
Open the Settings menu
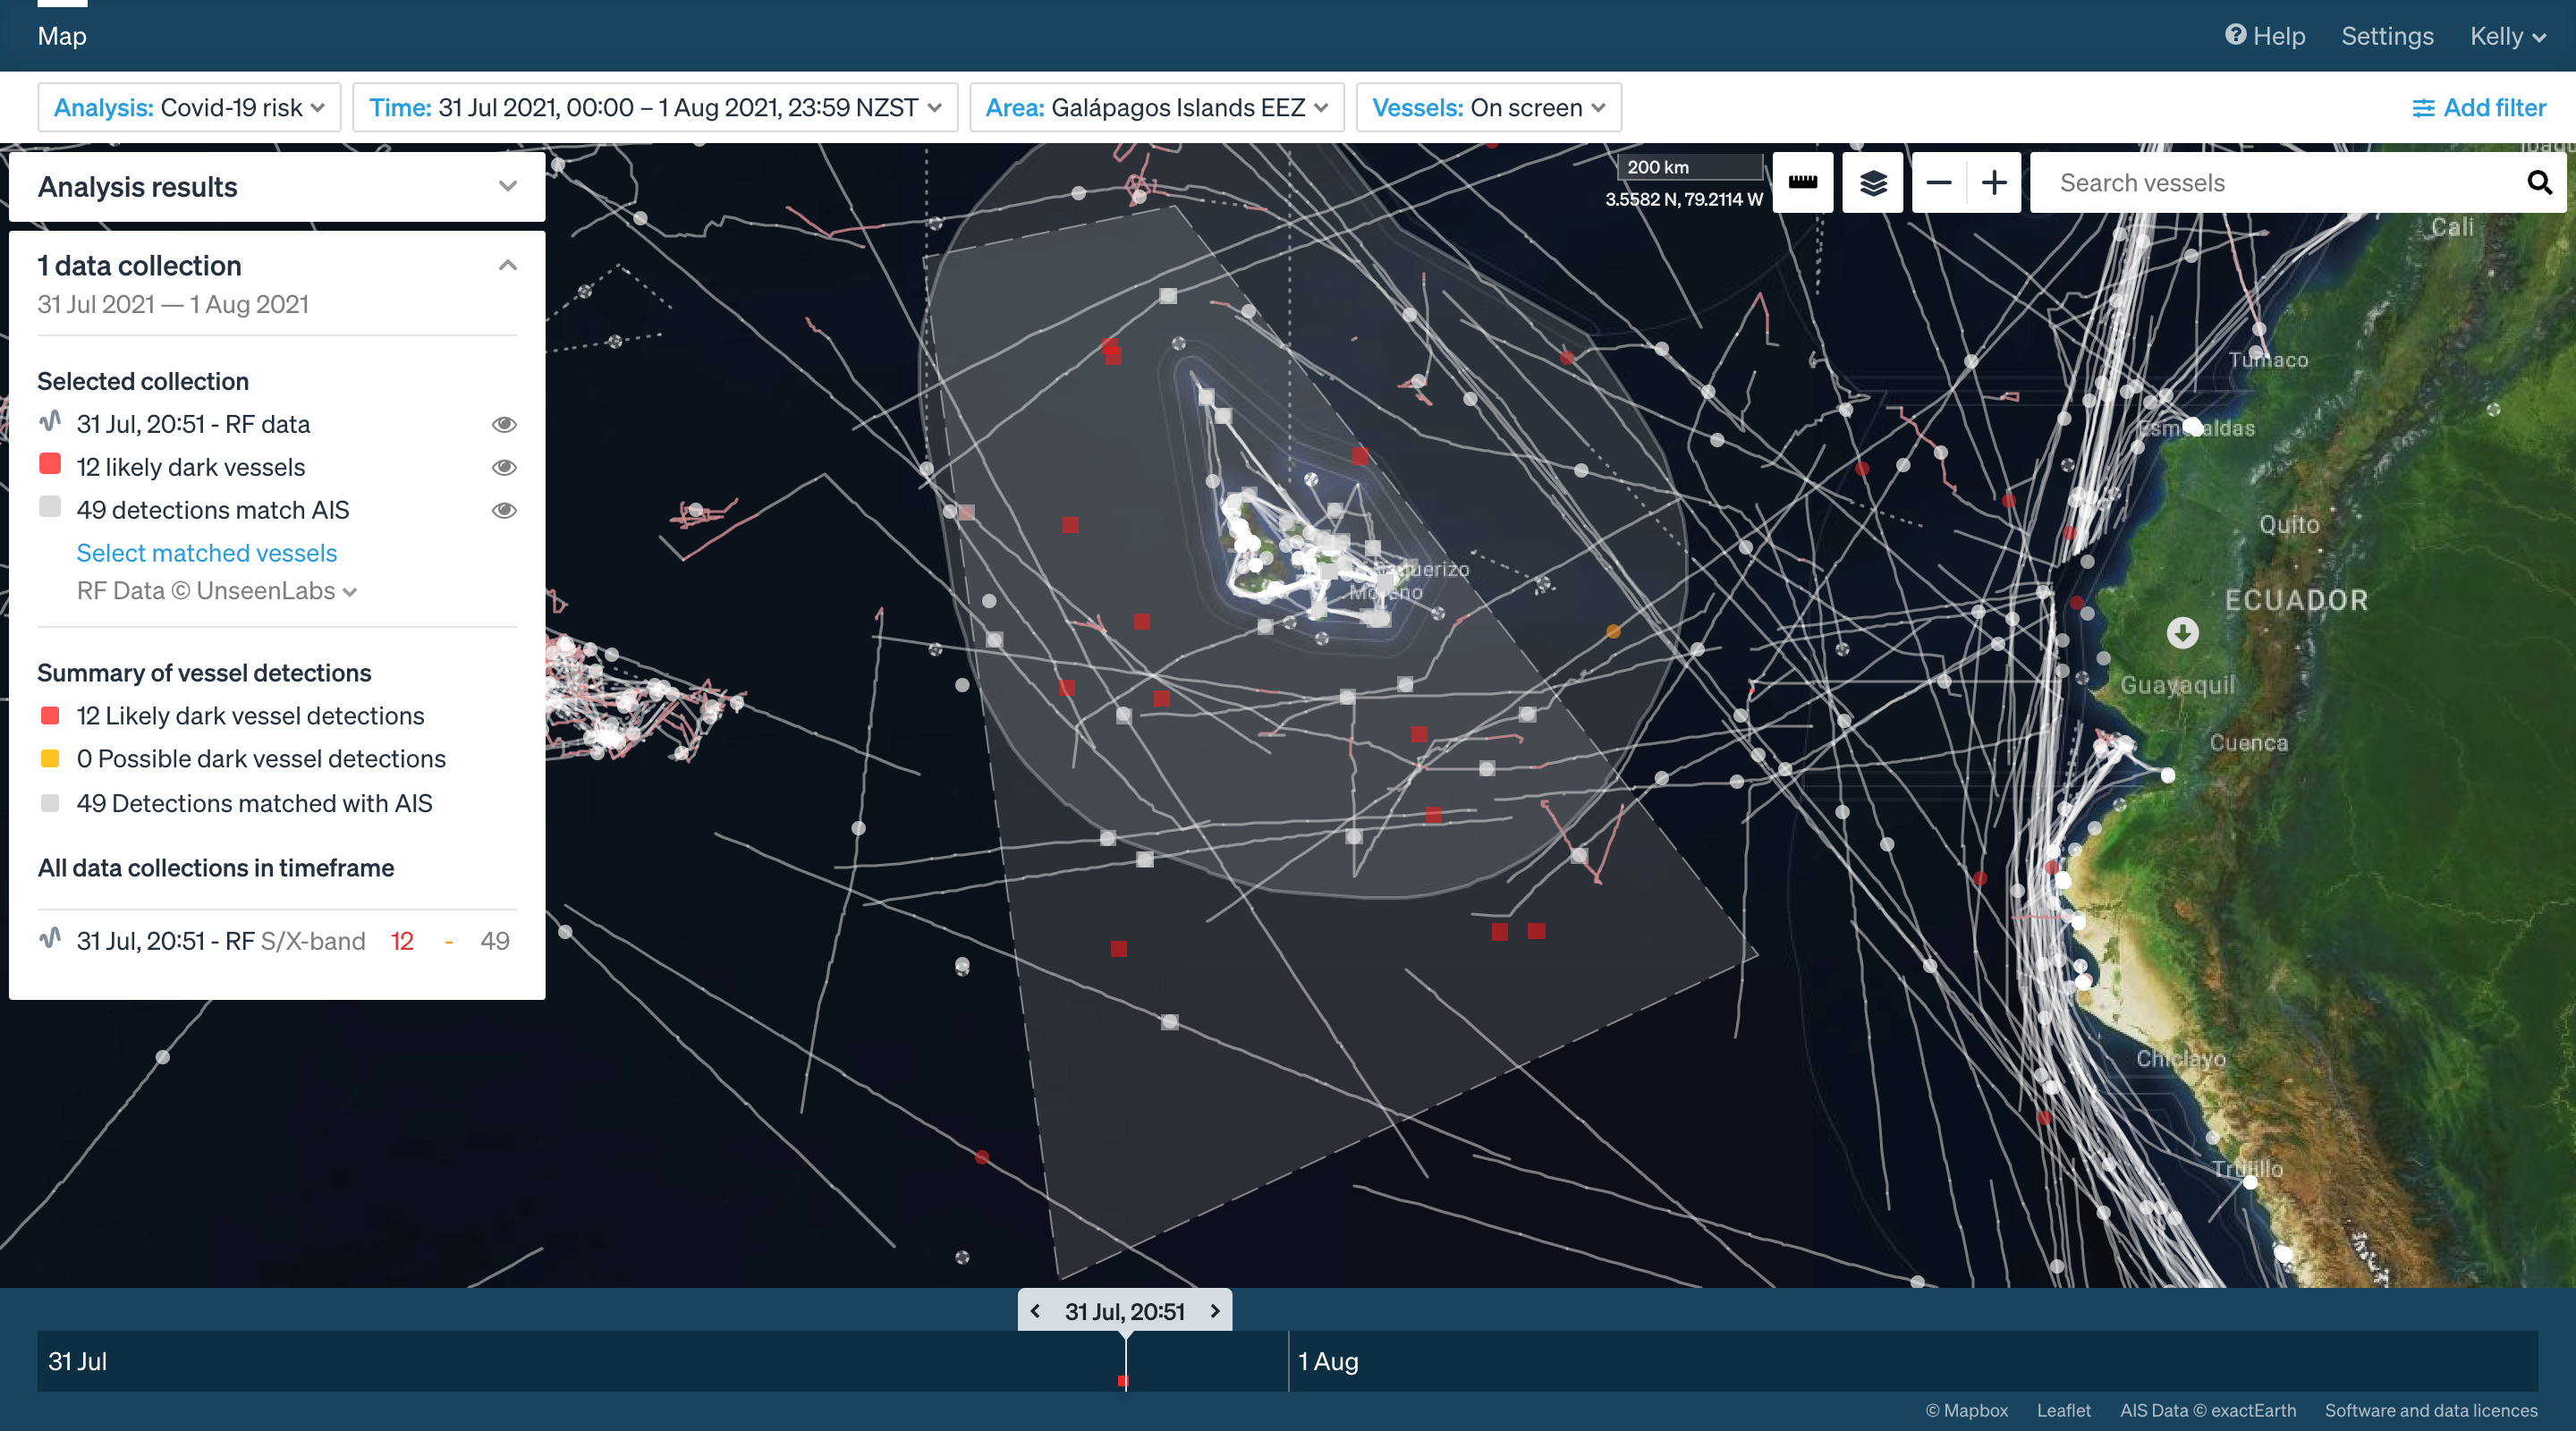pos(2387,36)
